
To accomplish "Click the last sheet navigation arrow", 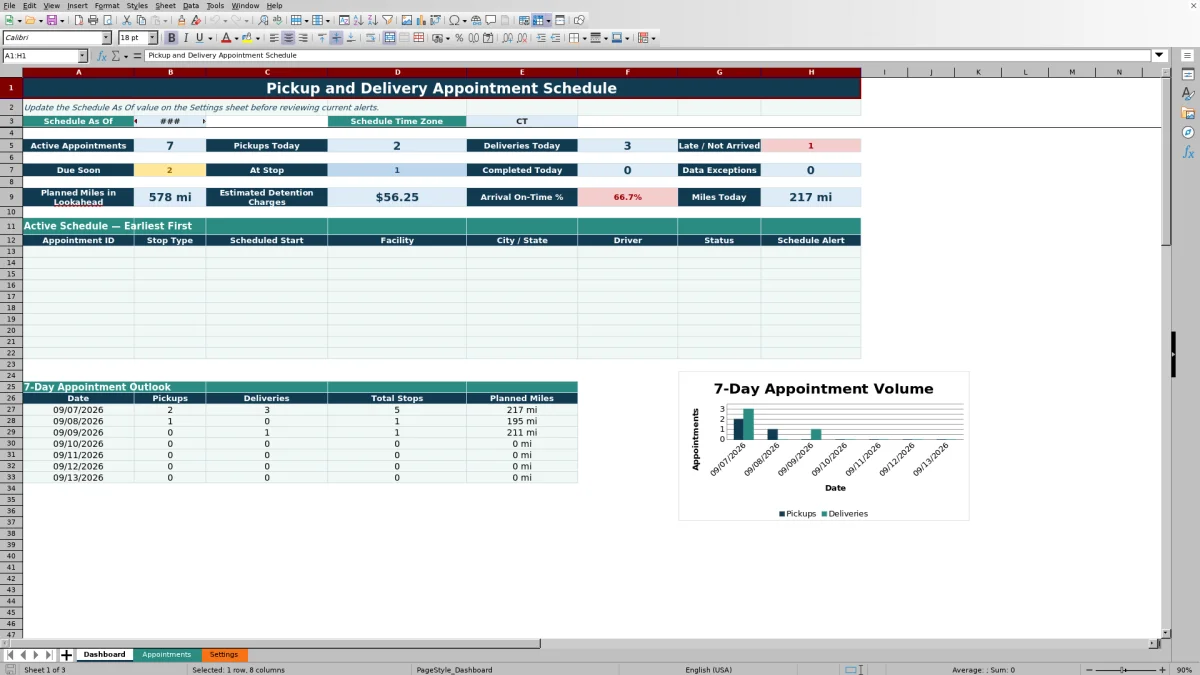I will pos(49,655).
